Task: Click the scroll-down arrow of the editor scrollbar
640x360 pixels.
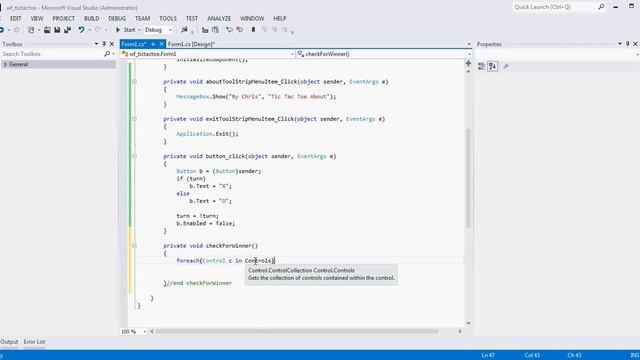Action: 468,323
